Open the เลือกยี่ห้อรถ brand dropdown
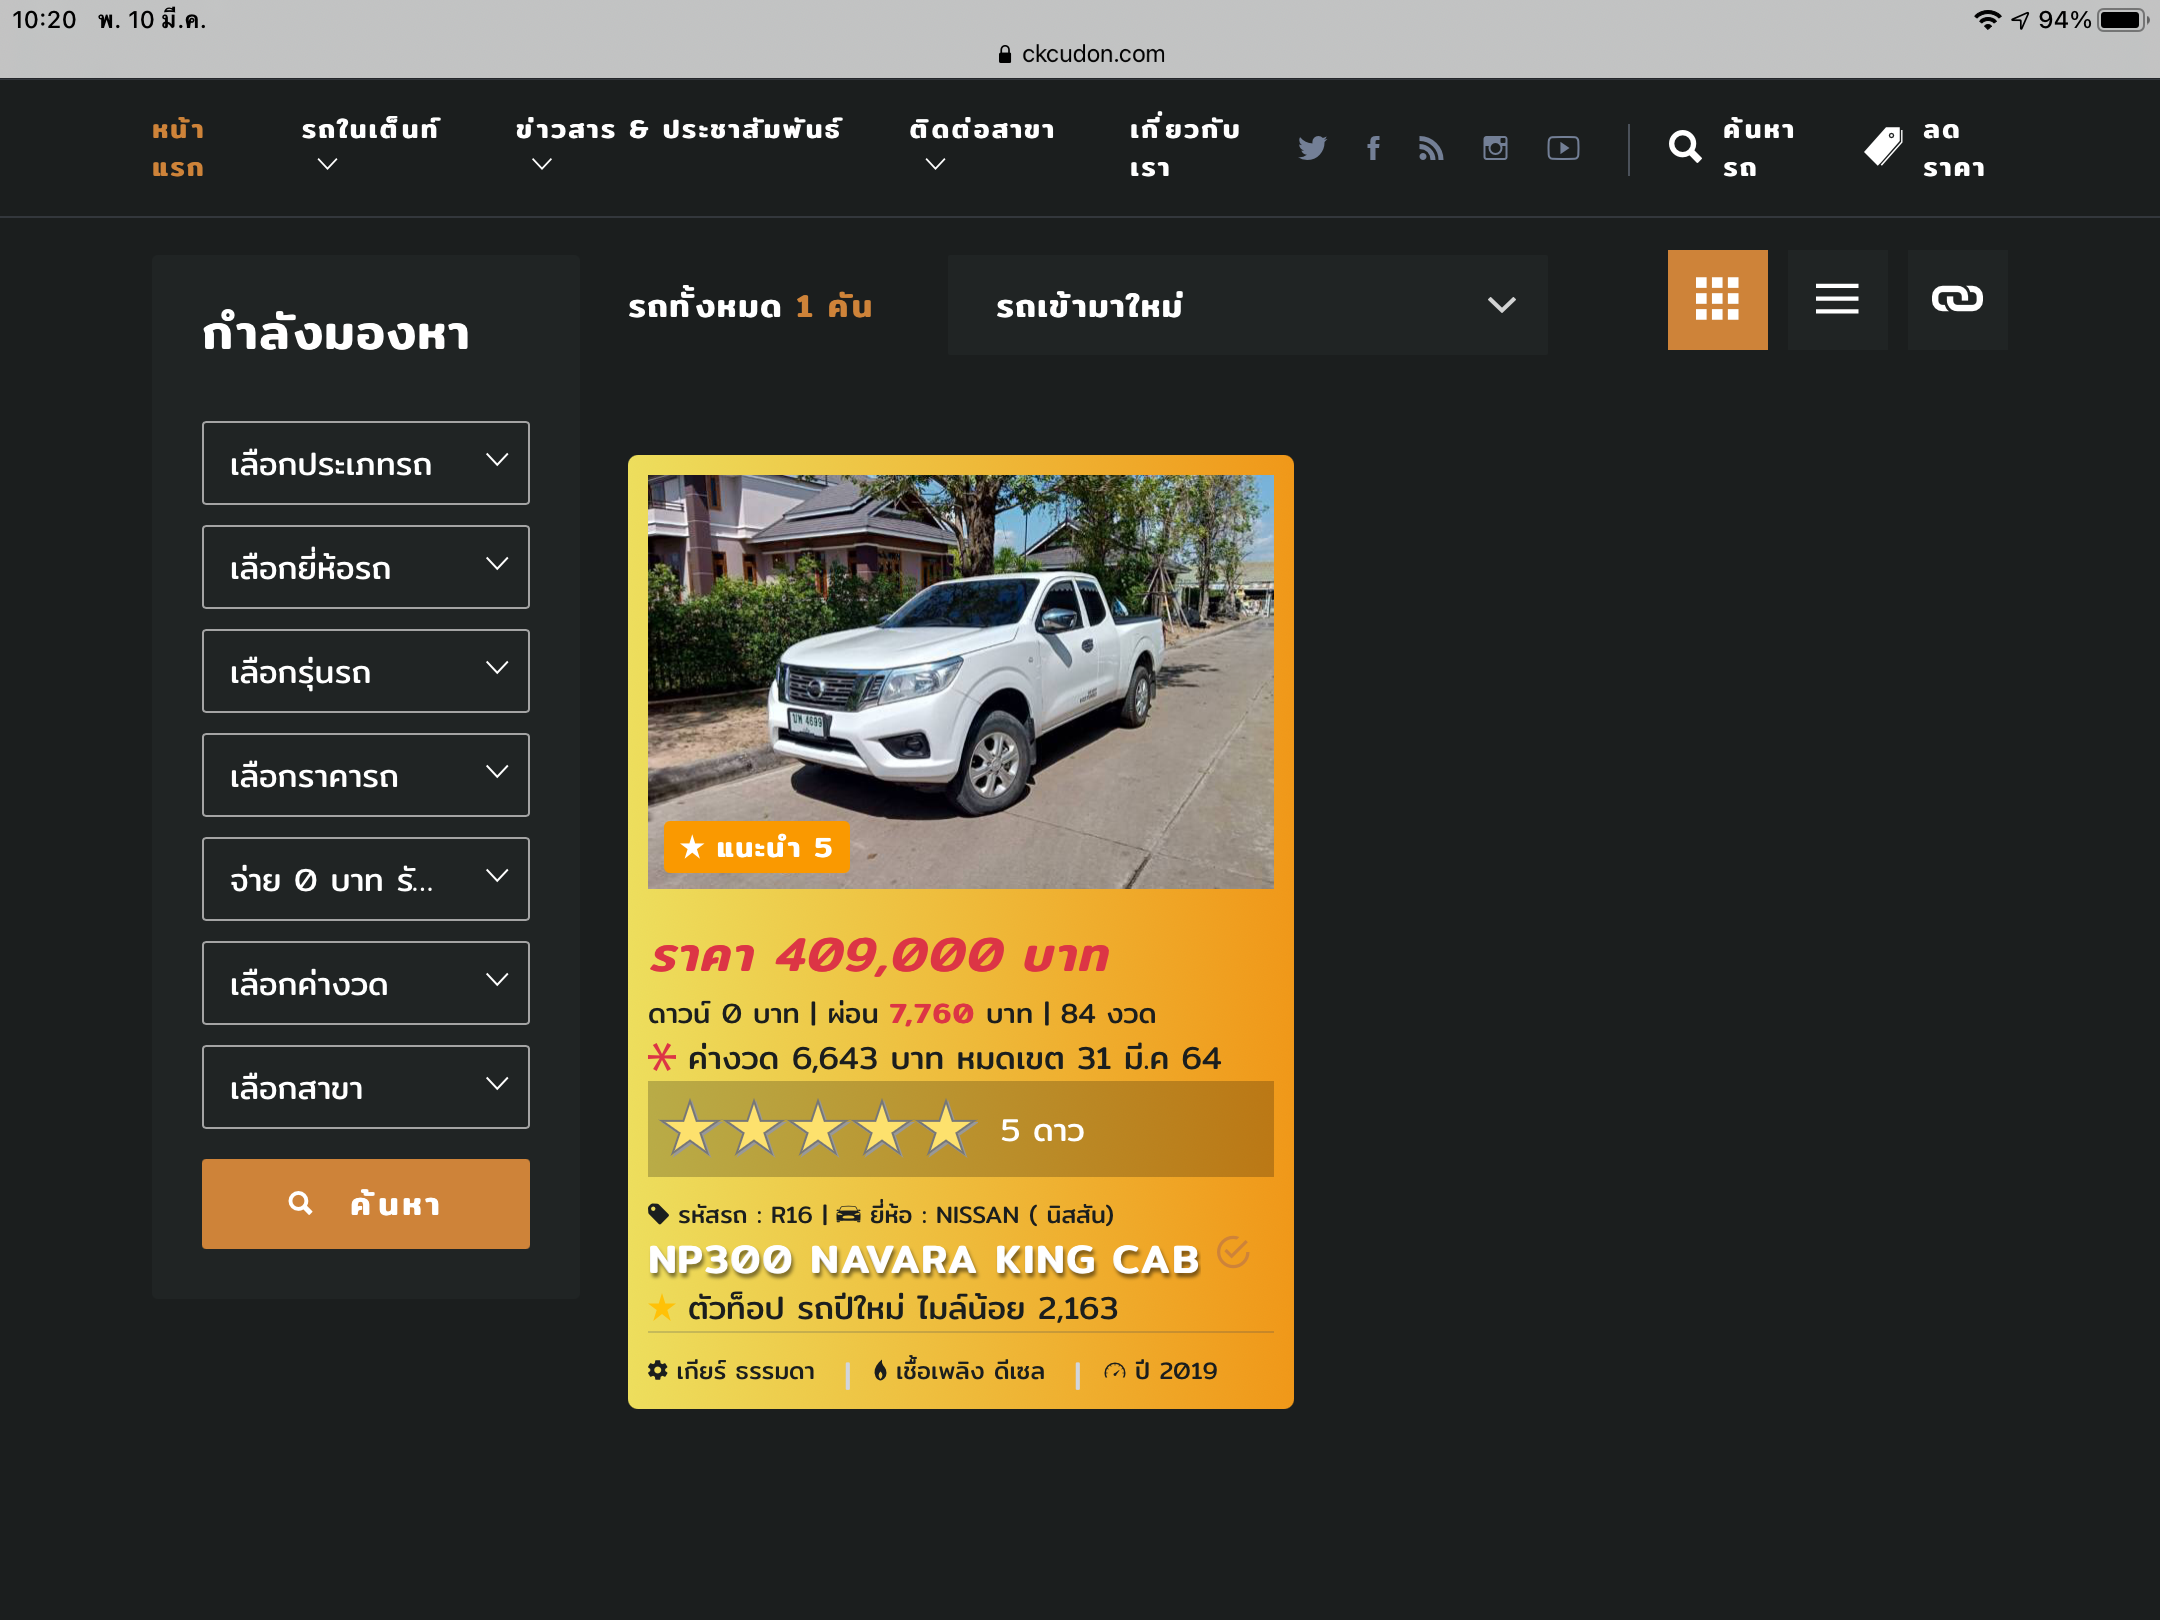 click(x=365, y=567)
